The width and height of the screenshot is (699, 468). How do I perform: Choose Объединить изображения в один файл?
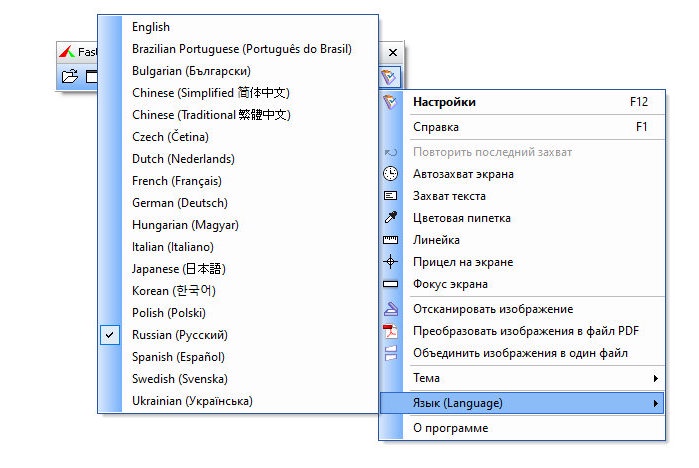click(522, 353)
